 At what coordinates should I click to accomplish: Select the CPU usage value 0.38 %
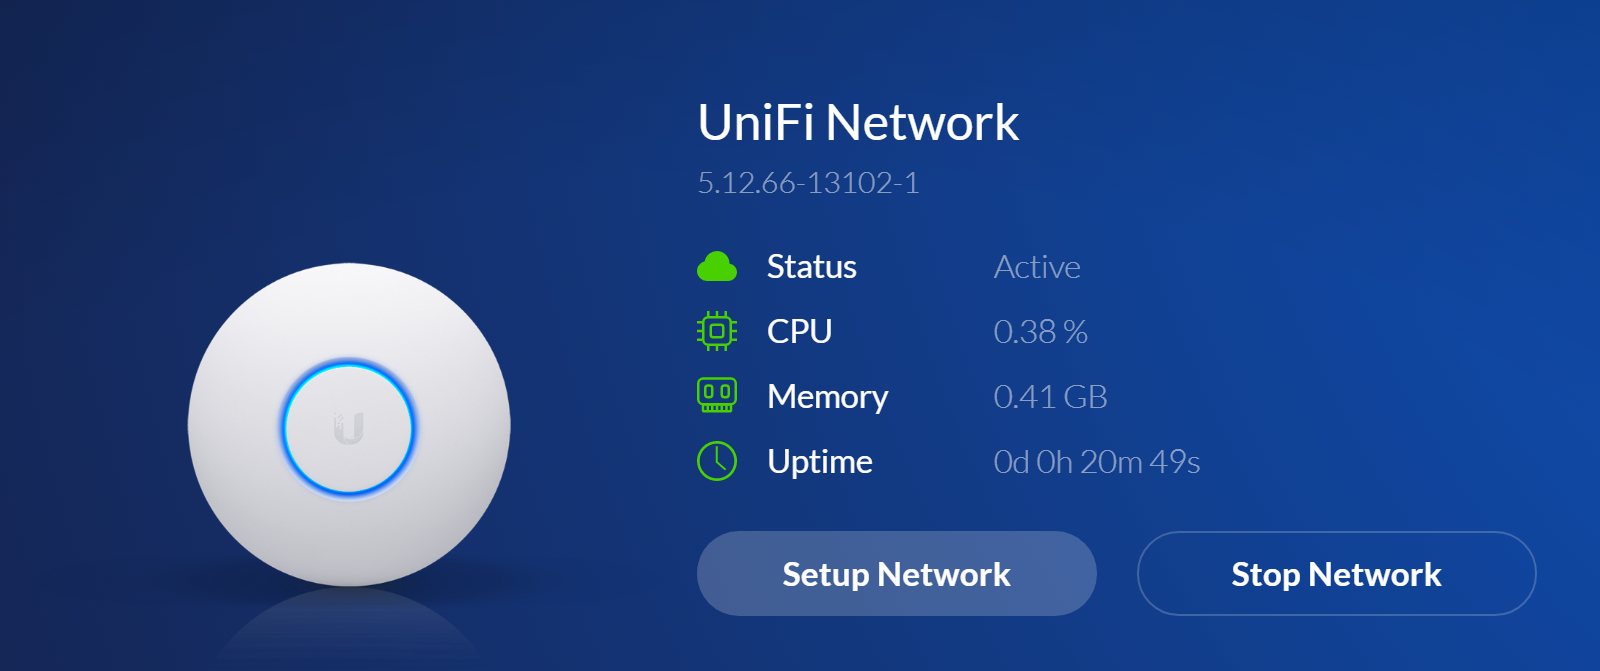[1041, 332]
